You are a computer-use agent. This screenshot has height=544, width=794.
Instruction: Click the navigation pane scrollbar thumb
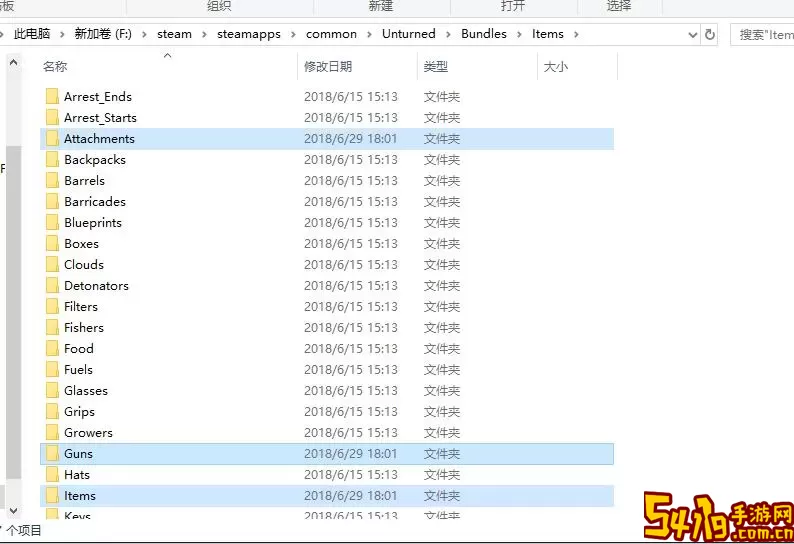coord(14,313)
